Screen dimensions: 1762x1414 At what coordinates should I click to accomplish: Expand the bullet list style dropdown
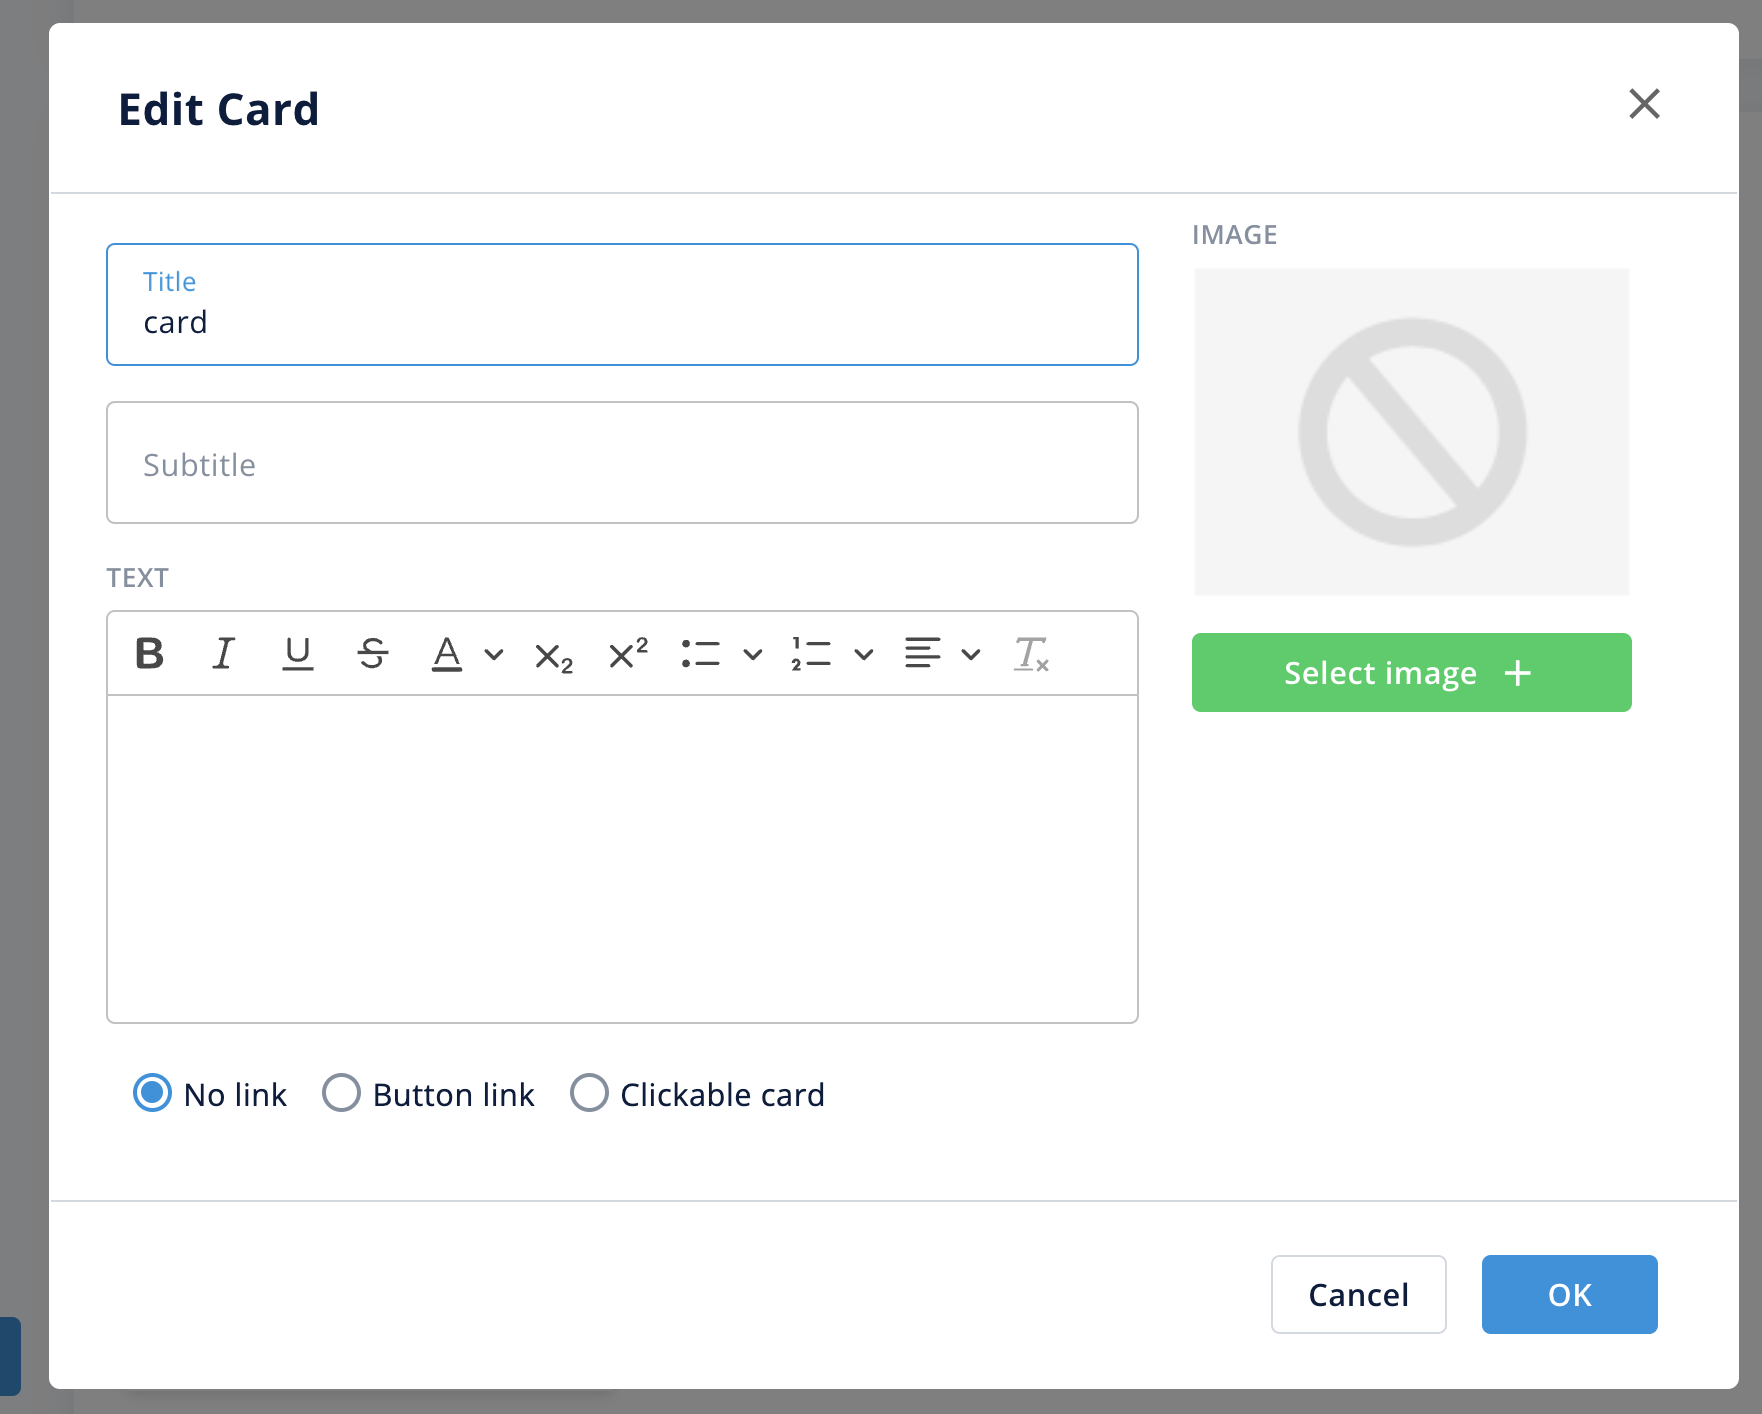coord(753,655)
